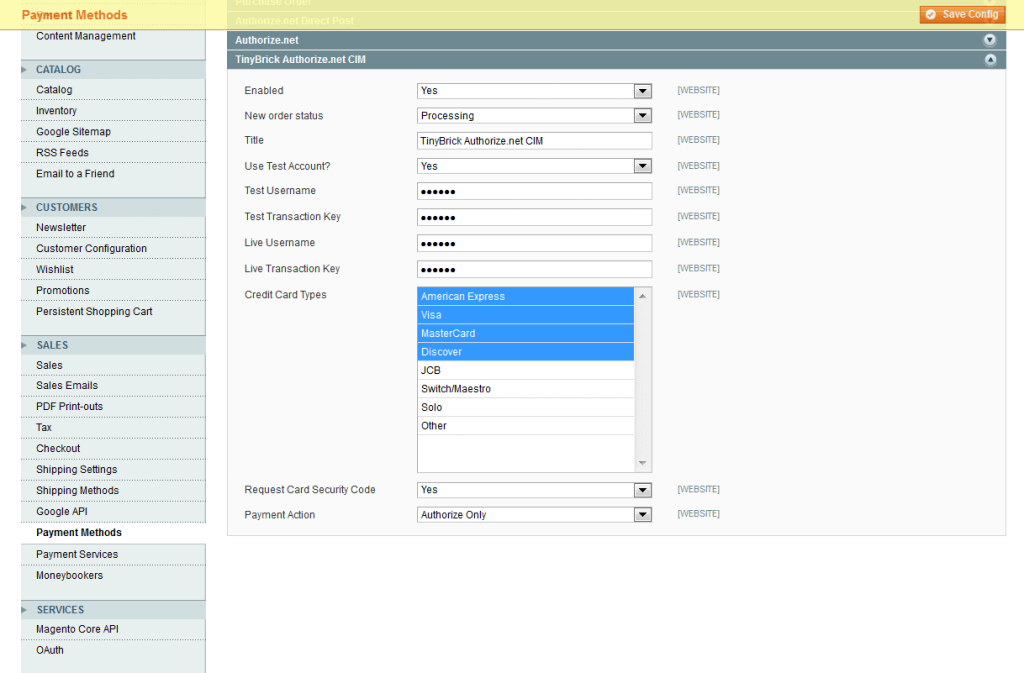Open the Enabled dropdown

pos(533,91)
